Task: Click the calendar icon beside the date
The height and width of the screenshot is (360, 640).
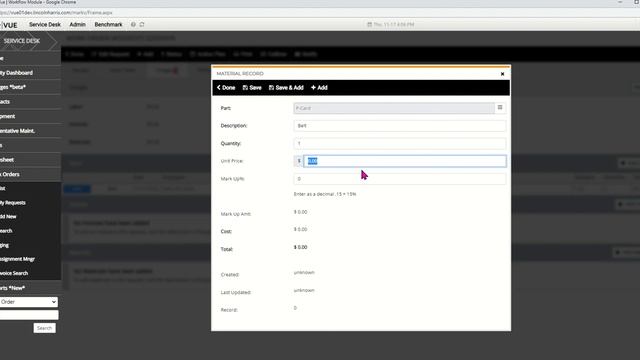Action: [369, 24]
